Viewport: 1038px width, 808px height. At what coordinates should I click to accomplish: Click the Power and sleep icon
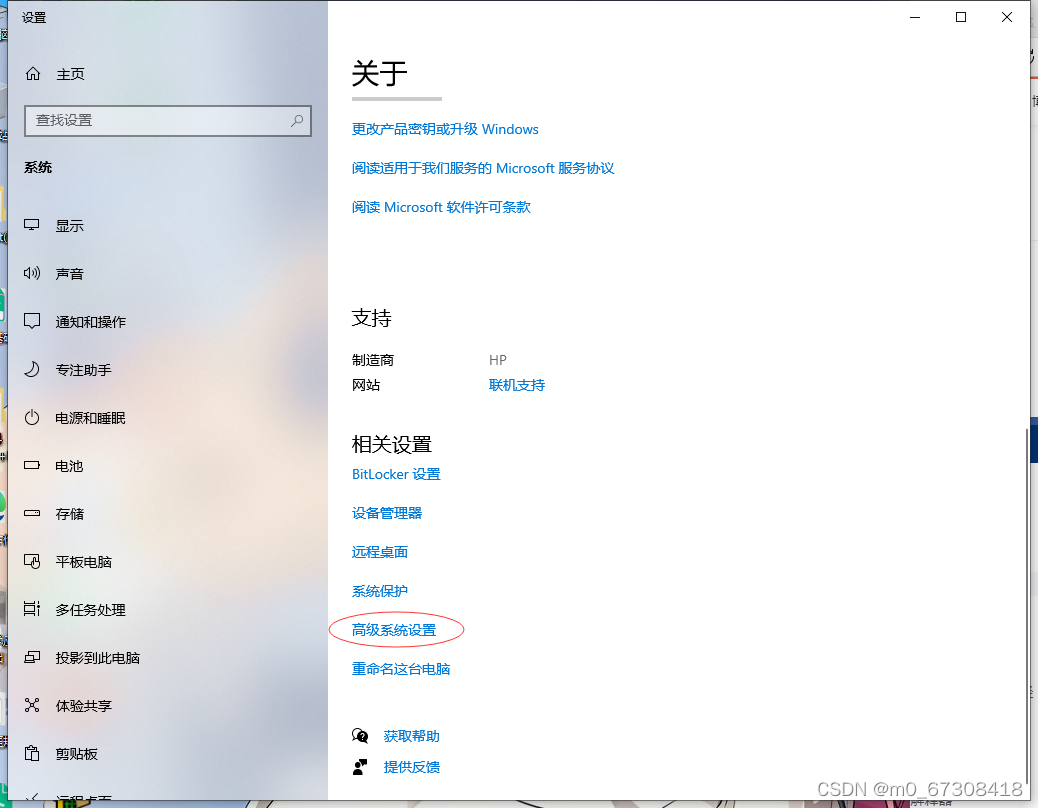click(x=32, y=418)
